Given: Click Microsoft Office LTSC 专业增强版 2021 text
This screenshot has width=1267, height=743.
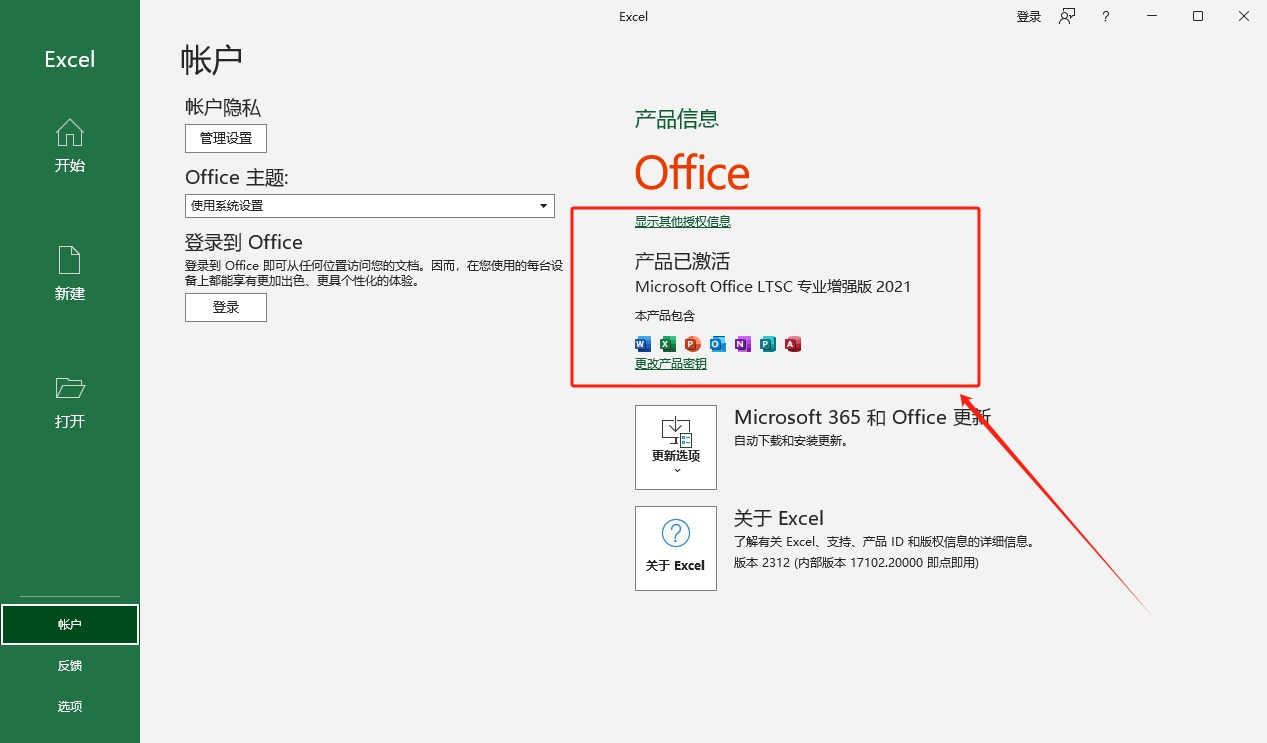Looking at the screenshot, I should point(773,287).
